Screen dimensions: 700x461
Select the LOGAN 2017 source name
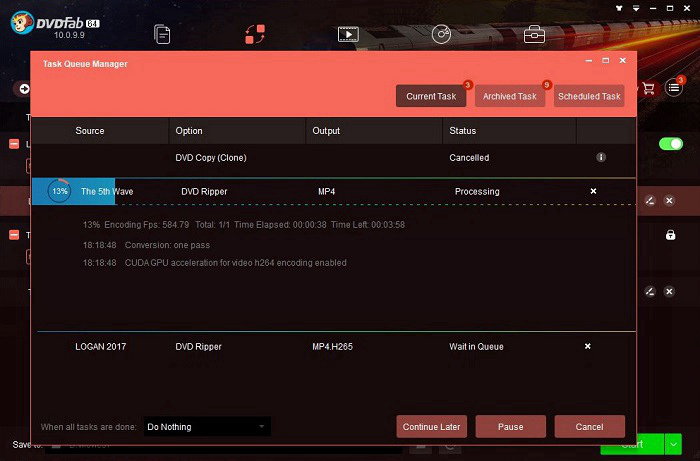point(100,346)
